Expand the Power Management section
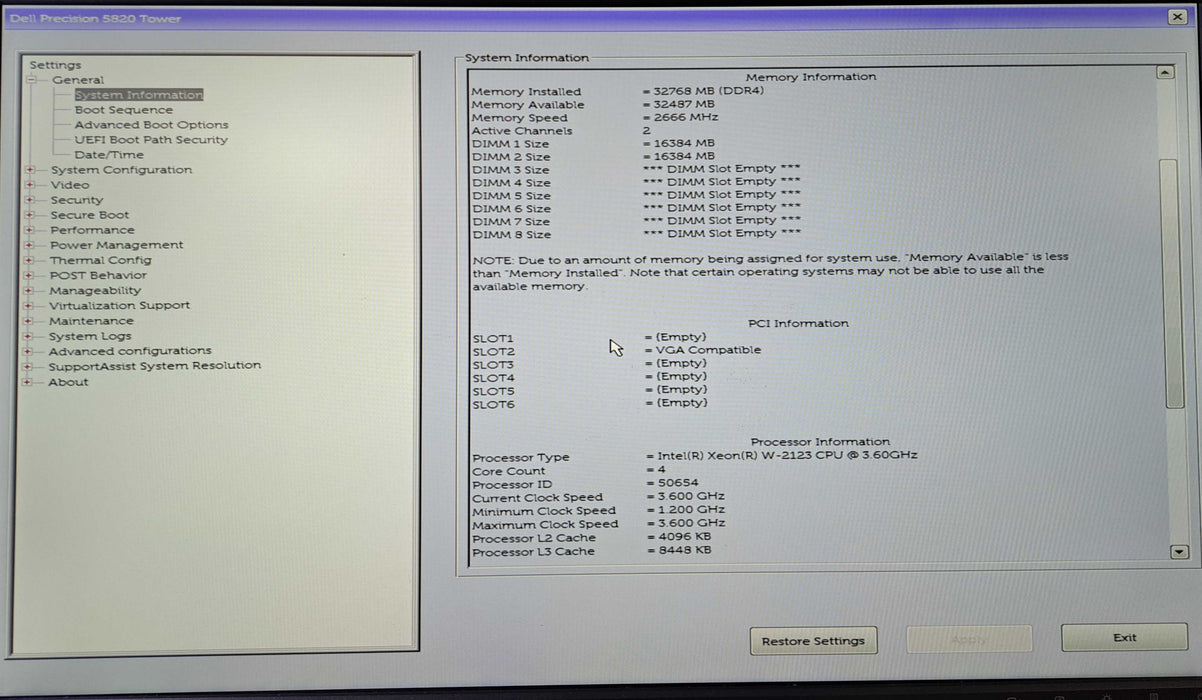 point(31,244)
